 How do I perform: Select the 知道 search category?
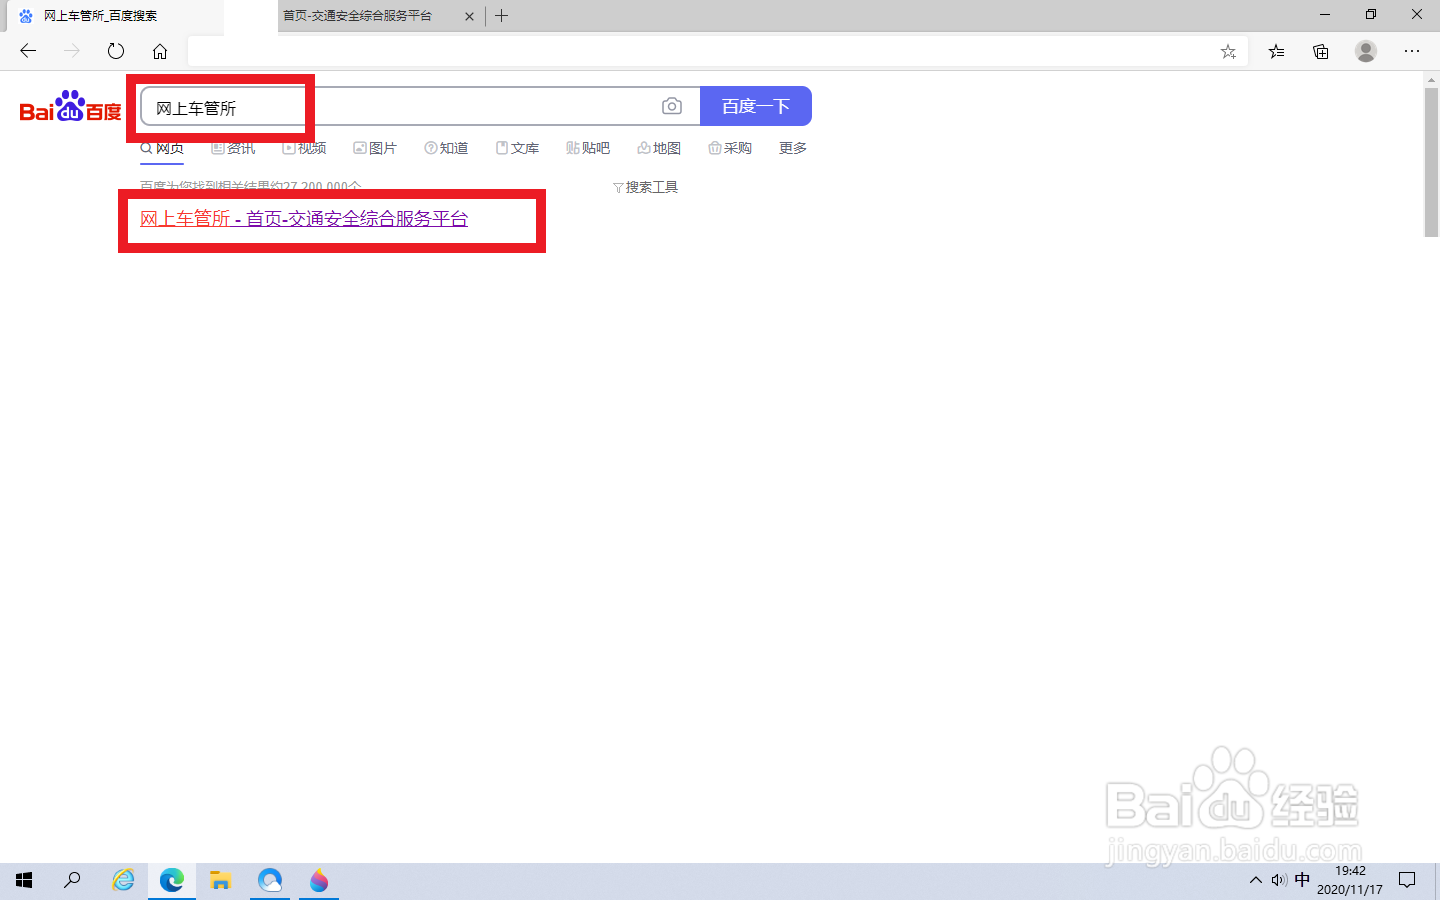(x=446, y=148)
